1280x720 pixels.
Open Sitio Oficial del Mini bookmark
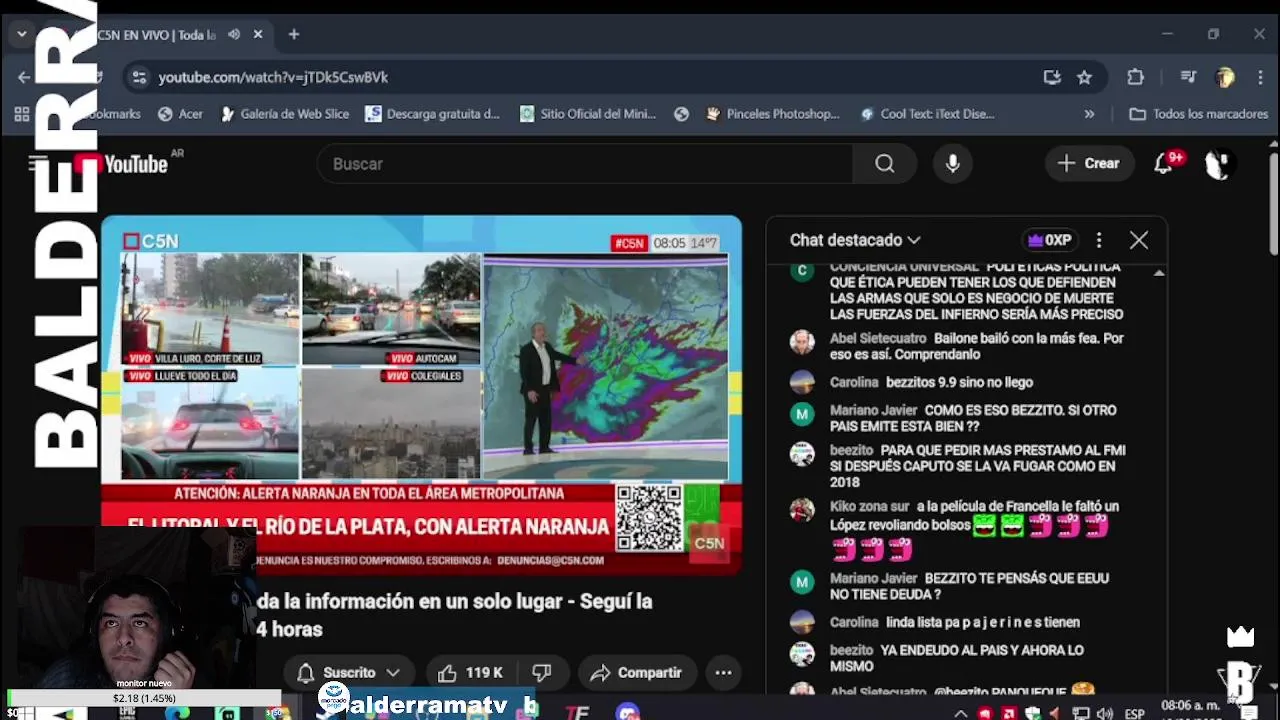[587, 114]
